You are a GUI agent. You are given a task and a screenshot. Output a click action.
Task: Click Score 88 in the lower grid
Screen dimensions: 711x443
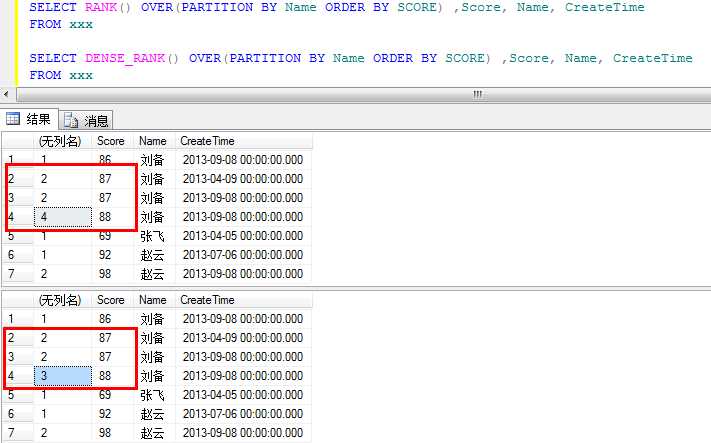tap(113, 375)
